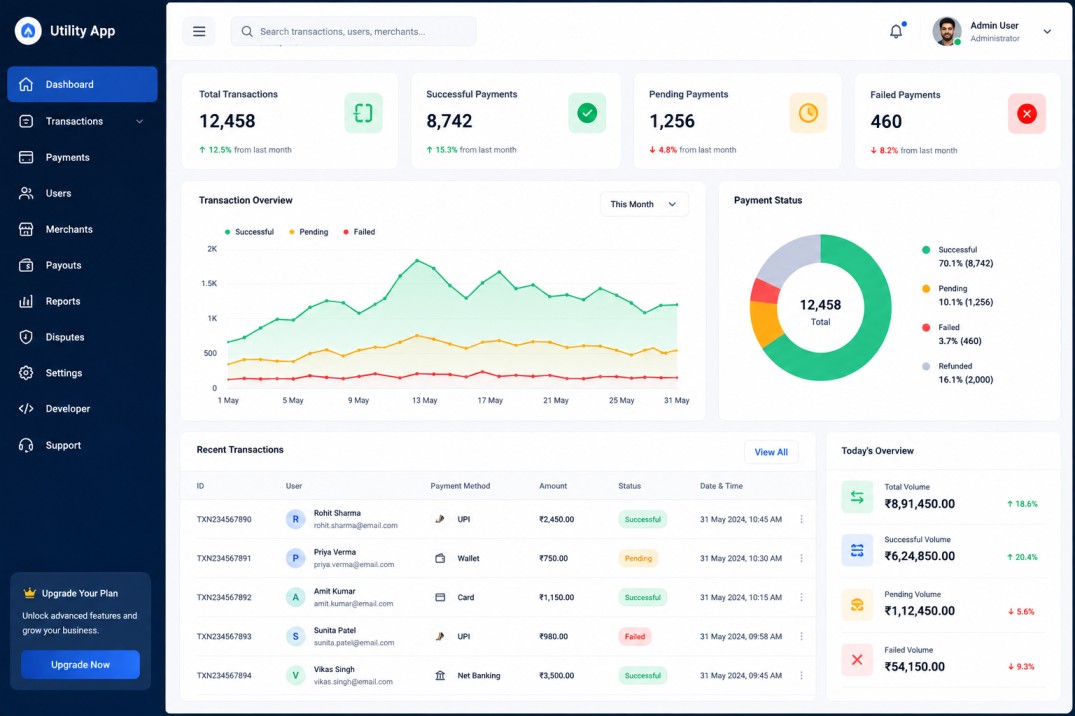
Task: Click the Total Volume swap arrows icon
Action: click(857, 497)
